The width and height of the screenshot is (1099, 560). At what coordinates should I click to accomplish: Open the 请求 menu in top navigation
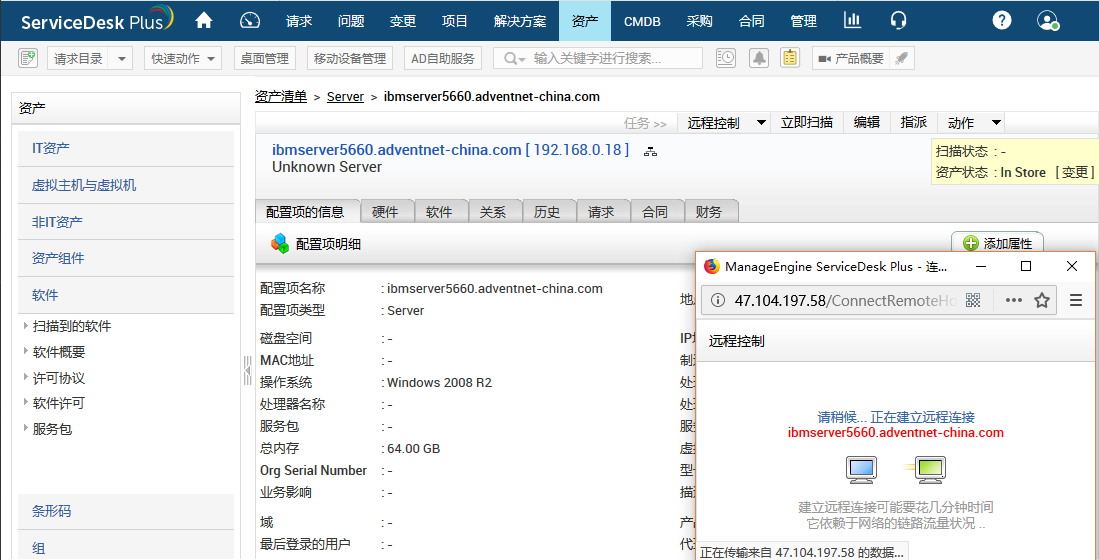click(x=299, y=21)
